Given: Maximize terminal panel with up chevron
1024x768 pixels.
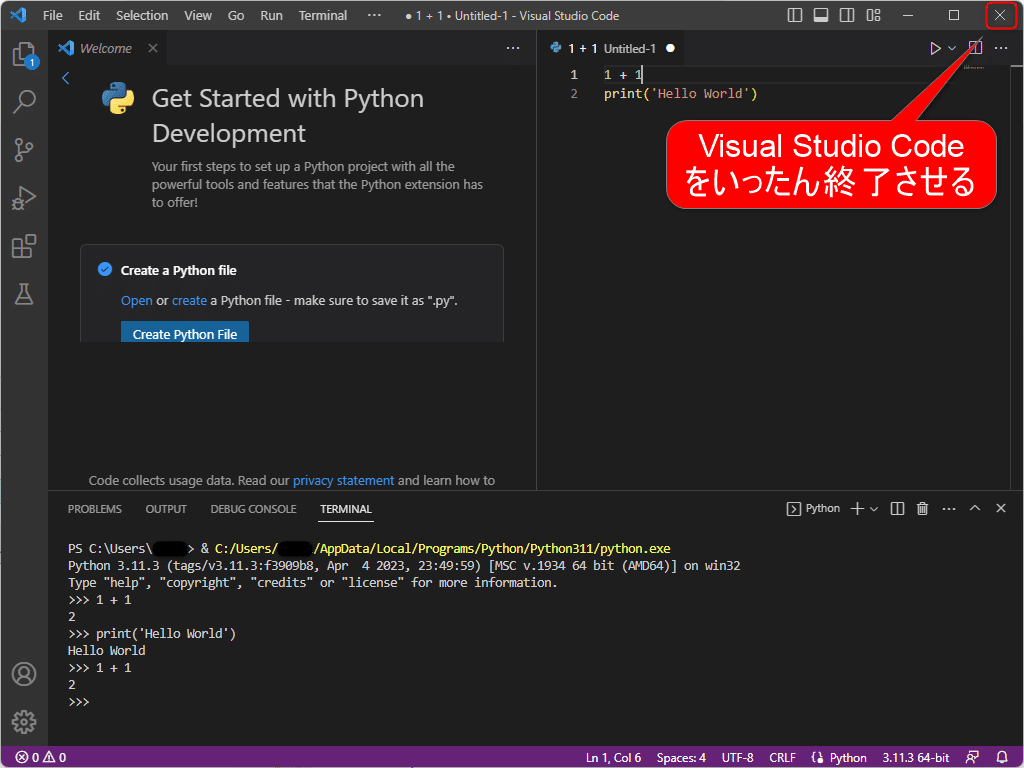Looking at the screenshot, I should click(x=975, y=509).
